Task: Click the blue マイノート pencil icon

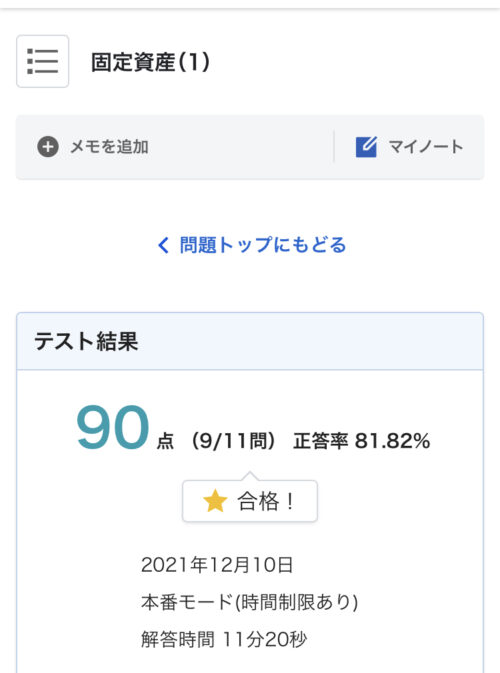Action: click(366, 147)
